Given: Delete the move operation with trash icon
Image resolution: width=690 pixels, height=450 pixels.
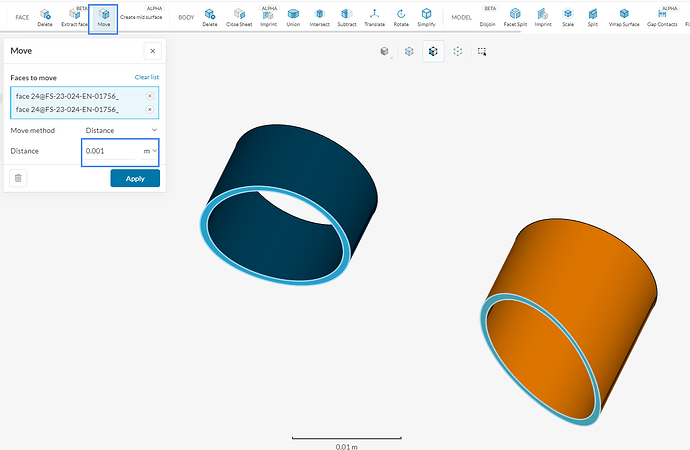Looking at the screenshot, I should pos(19,178).
